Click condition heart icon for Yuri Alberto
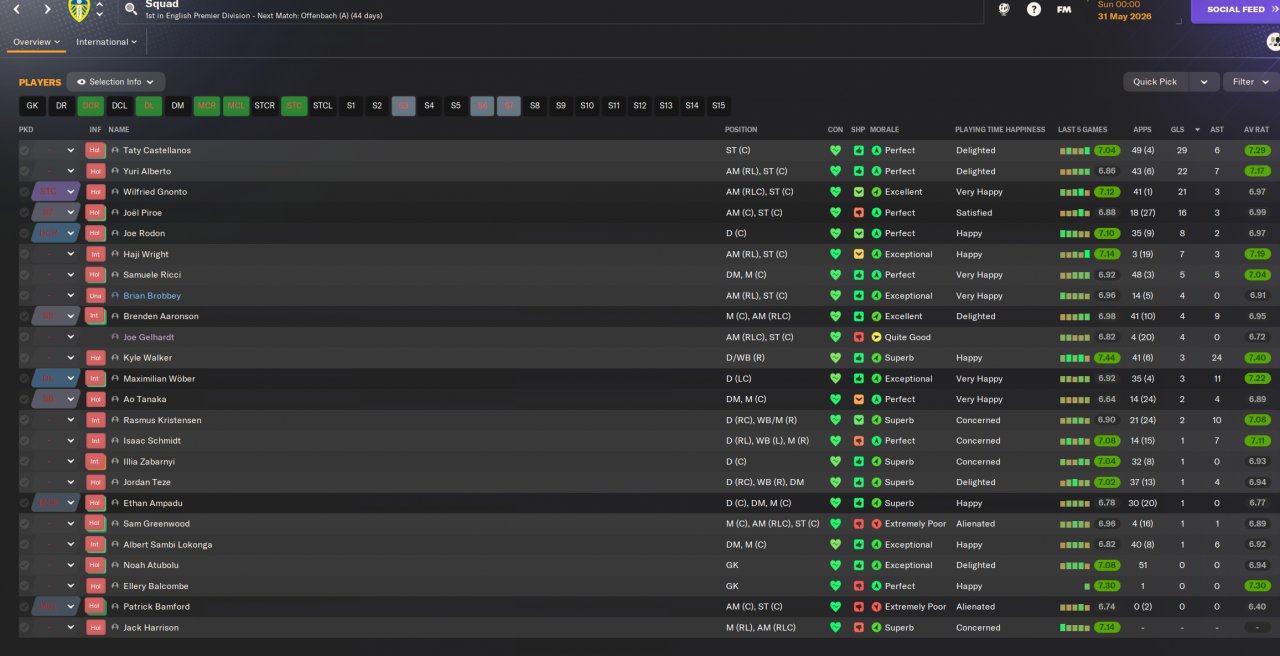Viewport: 1280px width, 656px height. pos(835,171)
